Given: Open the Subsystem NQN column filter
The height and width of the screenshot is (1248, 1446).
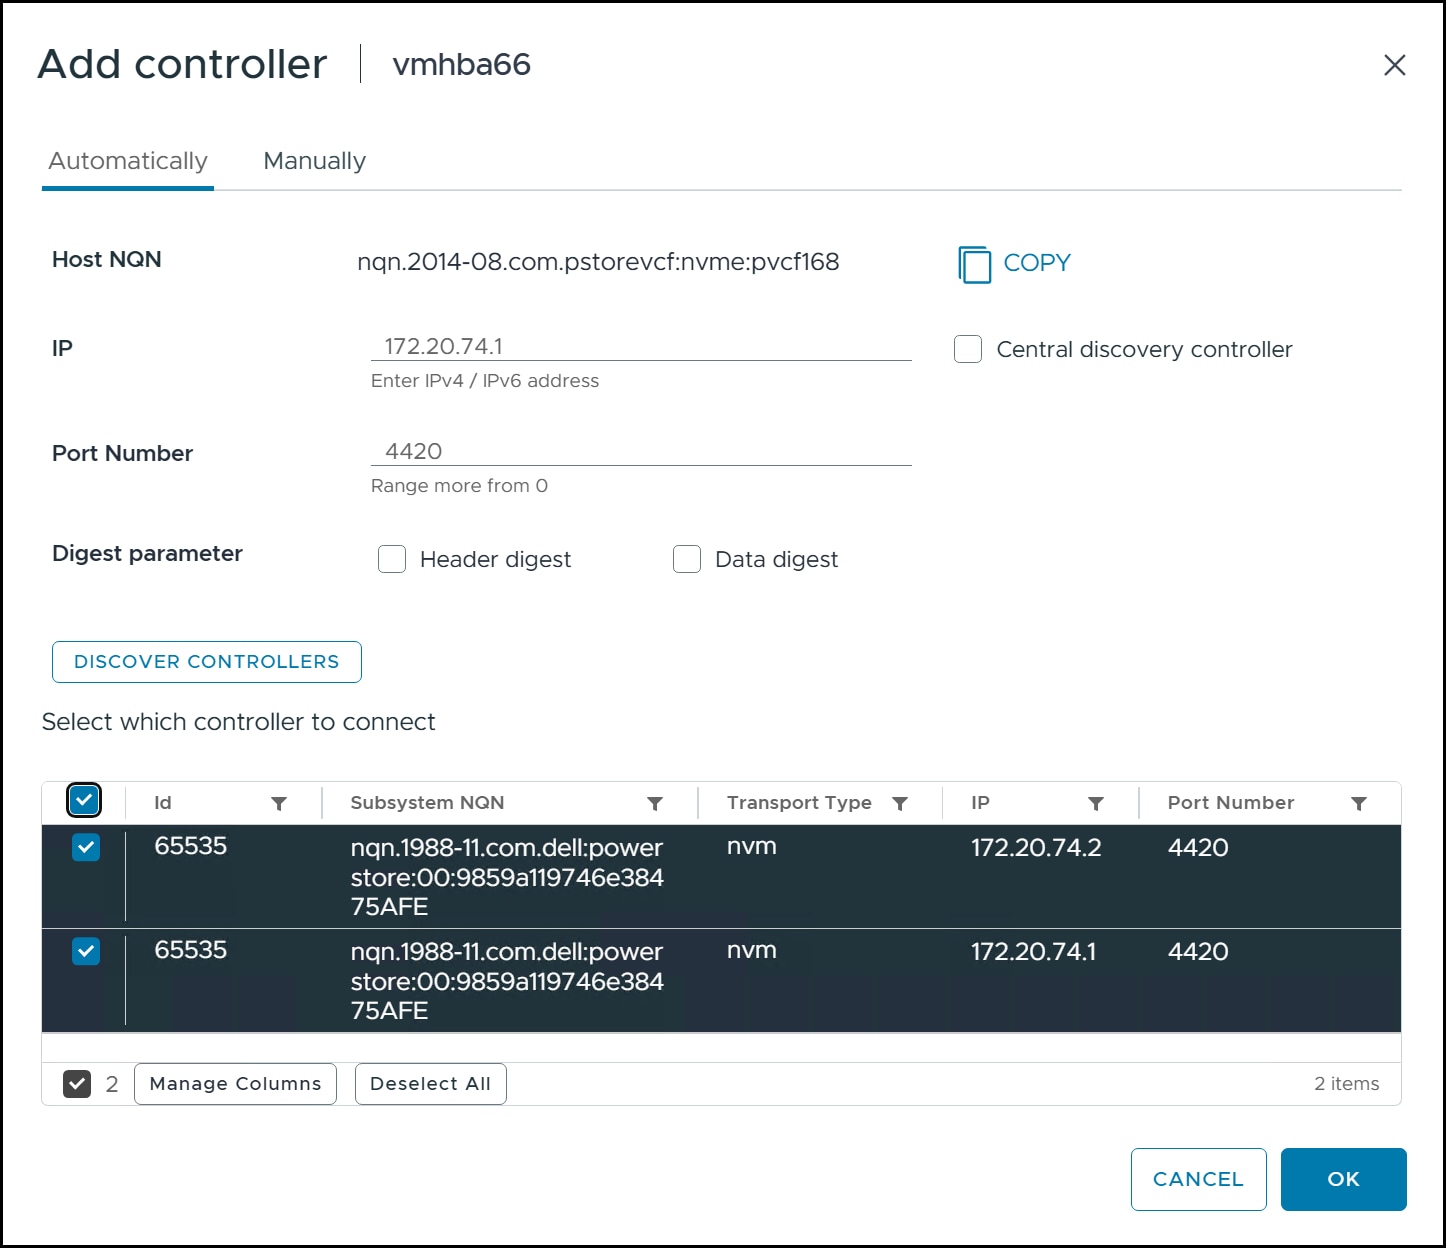Looking at the screenshot, I should point(655,803).
